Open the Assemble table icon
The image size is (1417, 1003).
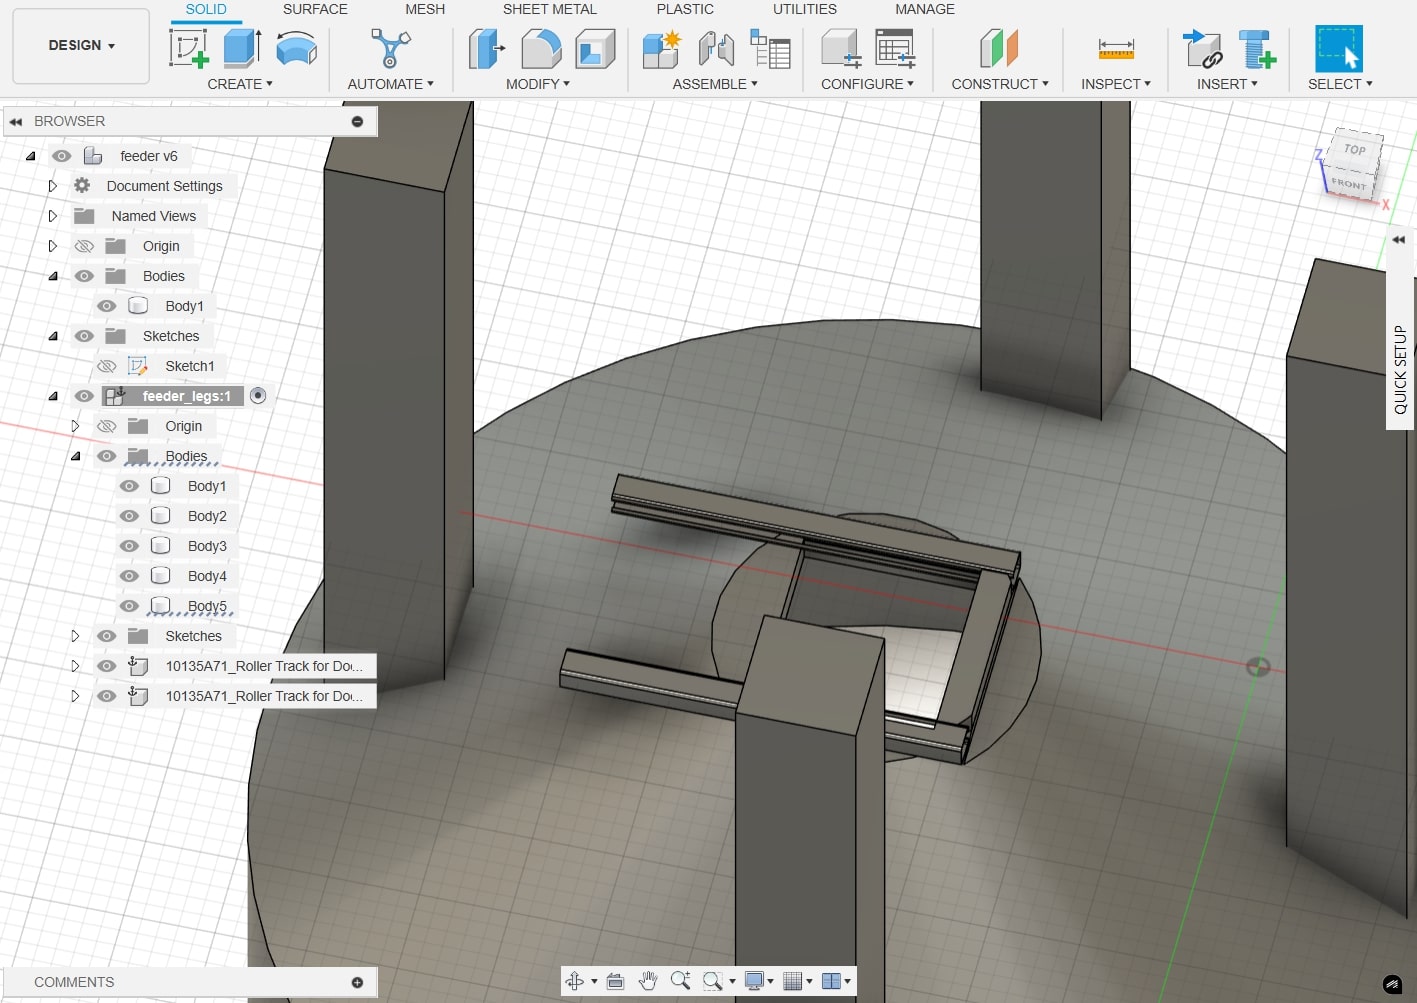[x=770, y=48]
